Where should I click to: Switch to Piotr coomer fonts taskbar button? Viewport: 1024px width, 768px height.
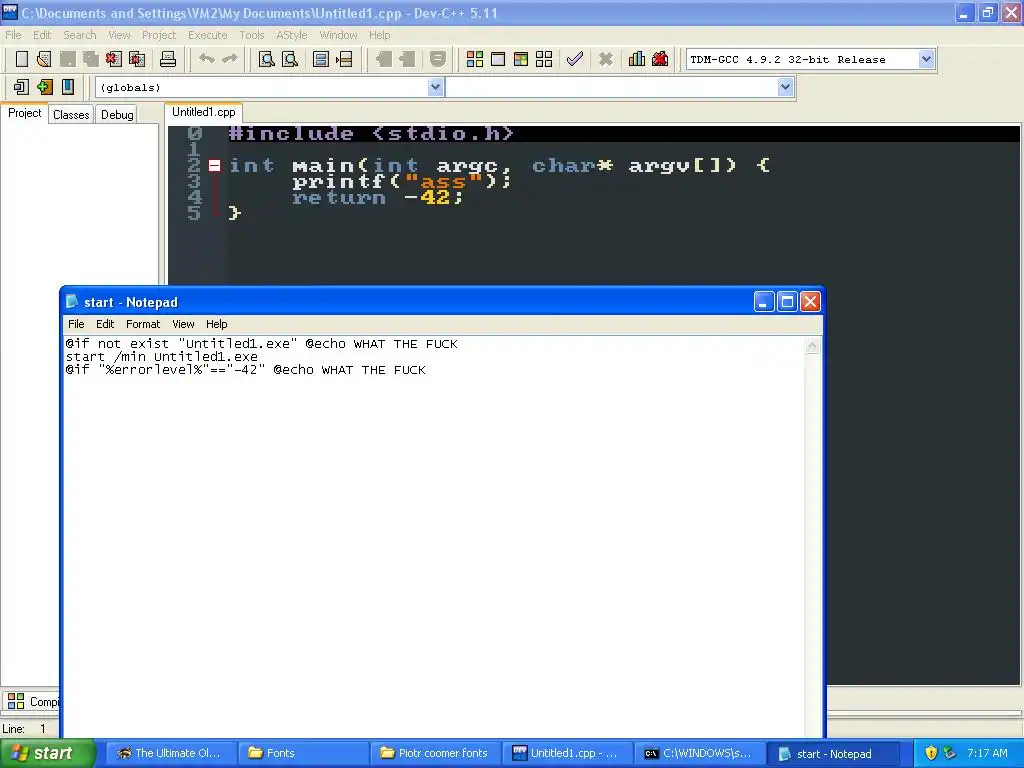(x=436, y=753)
